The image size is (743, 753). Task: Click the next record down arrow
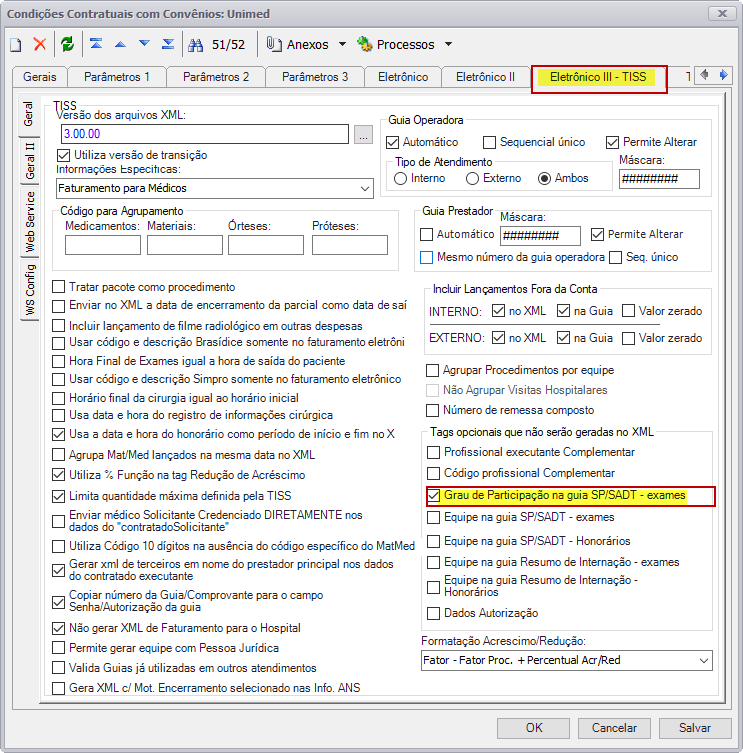coord(144,44)
